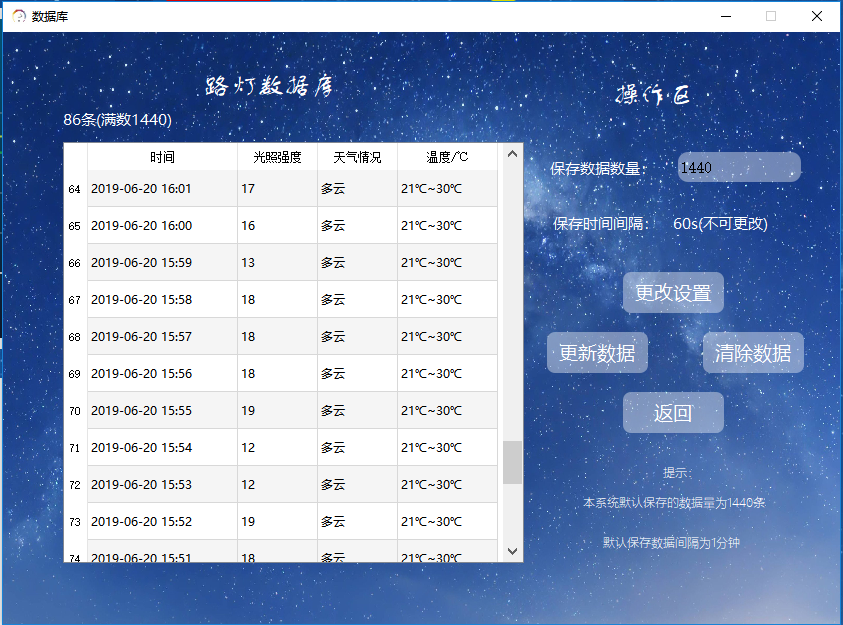The image size is (843, 625).
Task: Click the scrollbar down arrow below the table
Action: point(511,550)
